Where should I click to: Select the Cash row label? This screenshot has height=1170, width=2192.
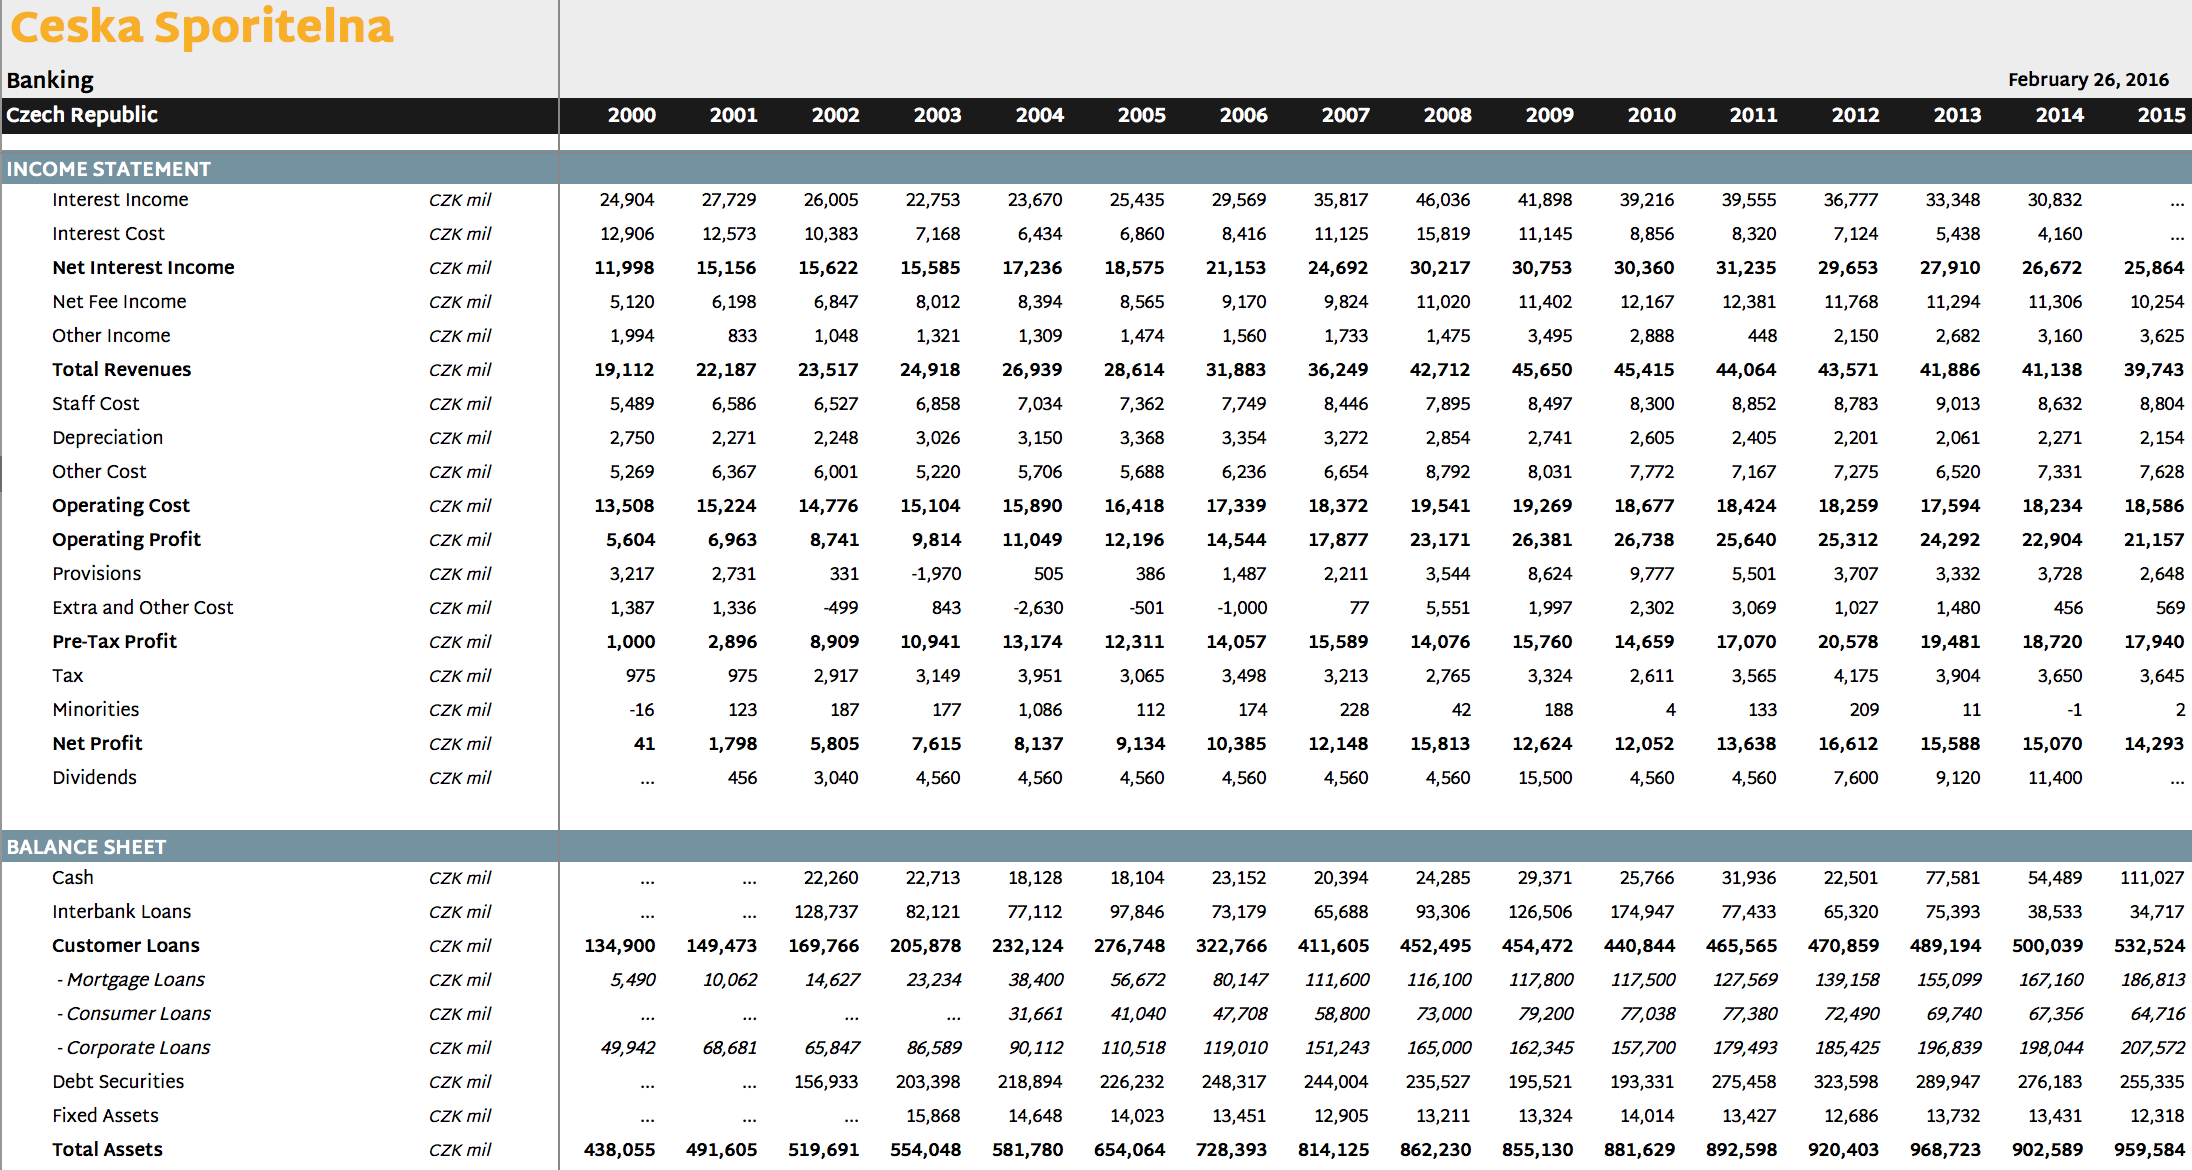[73, 878]
